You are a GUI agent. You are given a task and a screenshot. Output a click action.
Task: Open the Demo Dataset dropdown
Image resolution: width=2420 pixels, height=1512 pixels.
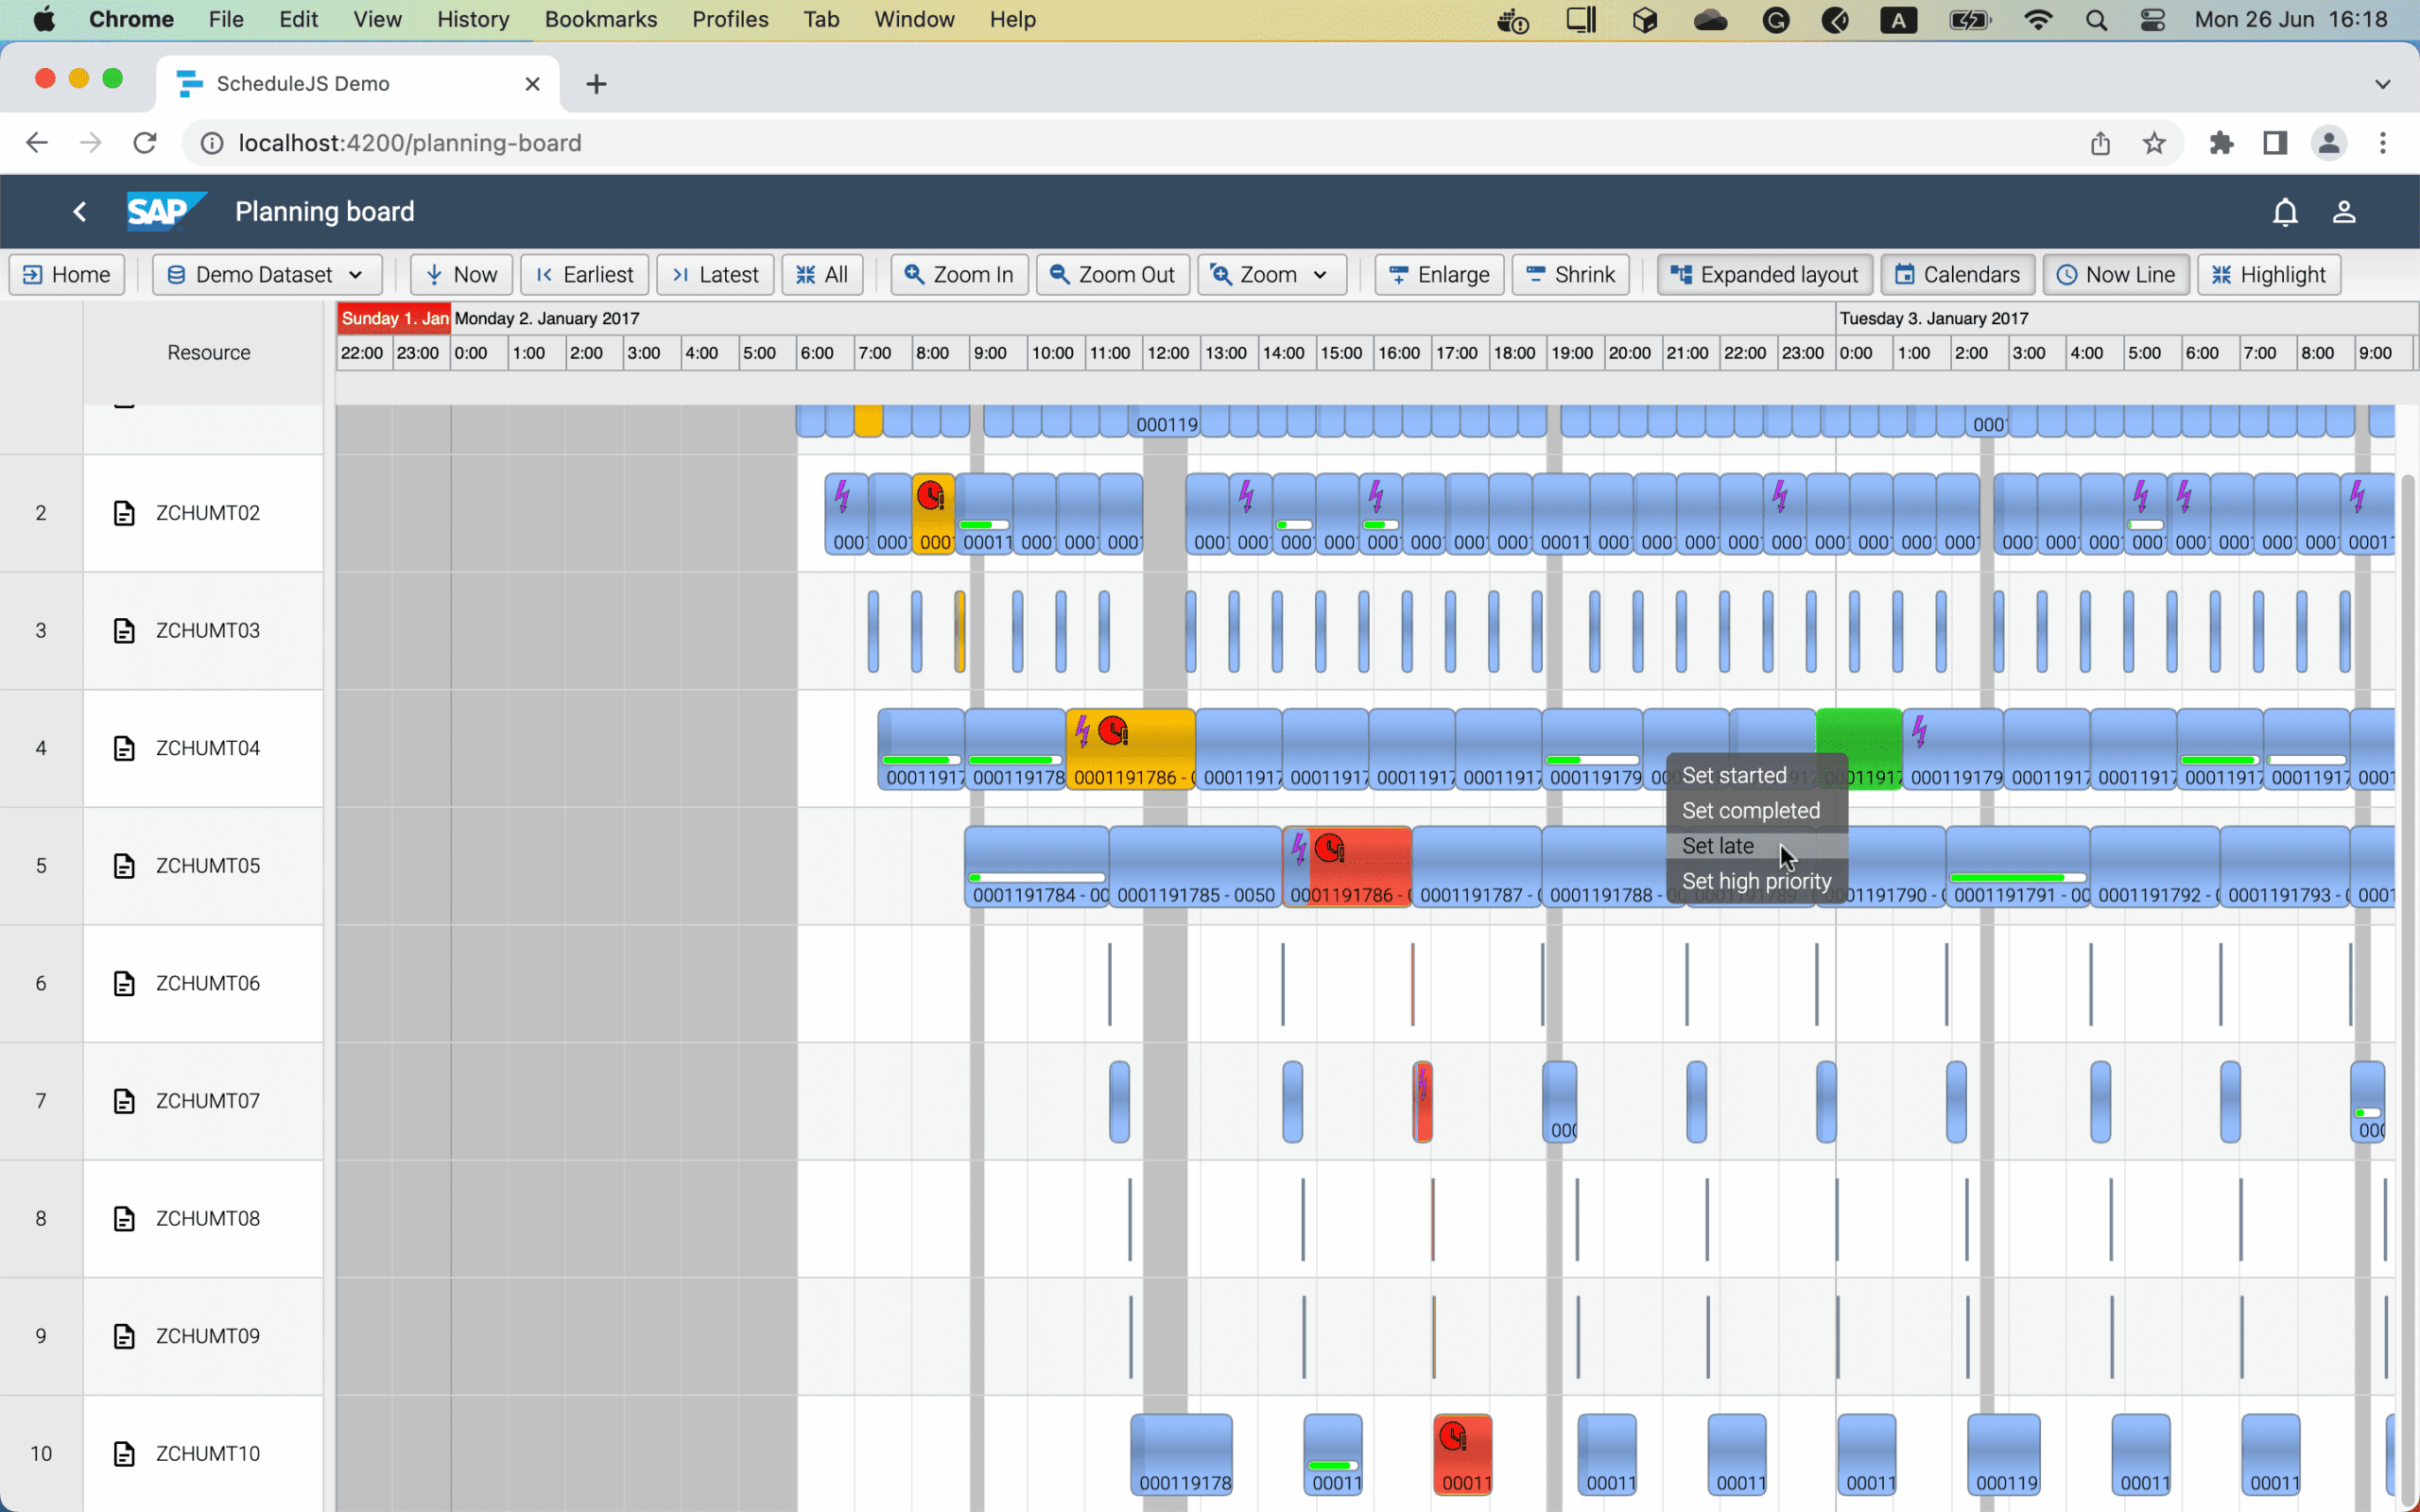pyautogui.click(x=266, y=274)
